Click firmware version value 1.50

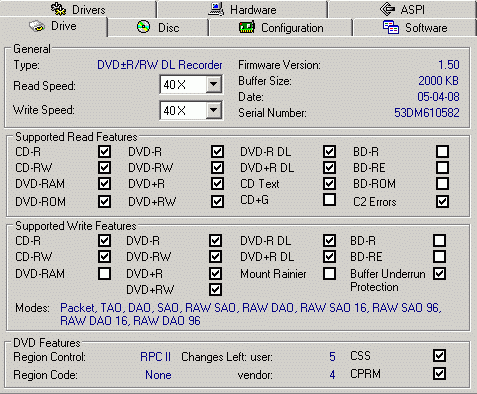(449, 65)
